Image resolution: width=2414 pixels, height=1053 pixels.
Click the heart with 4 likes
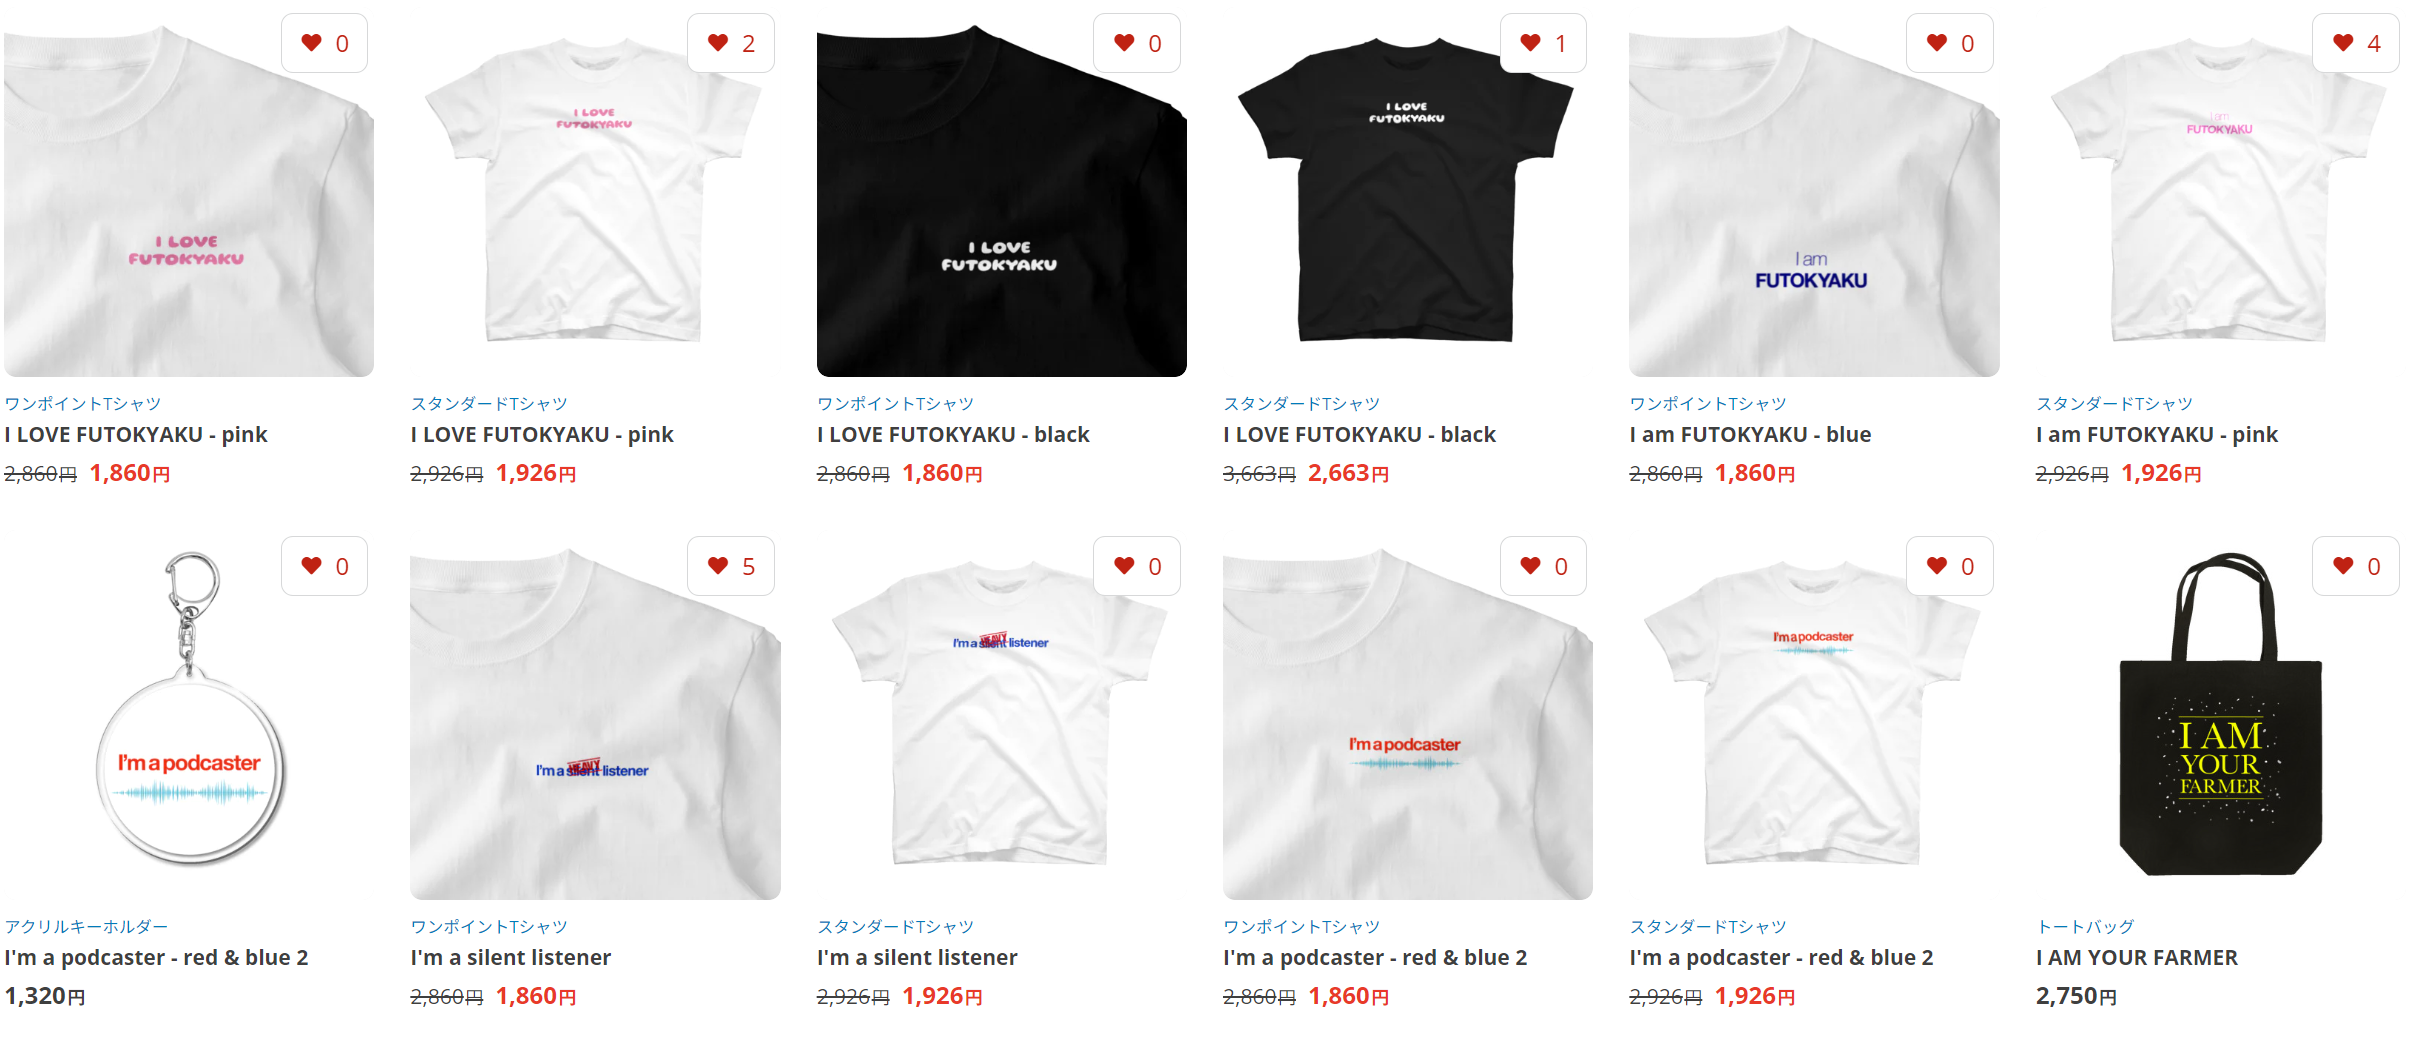pyautogui.click(x=2356, y=43)
